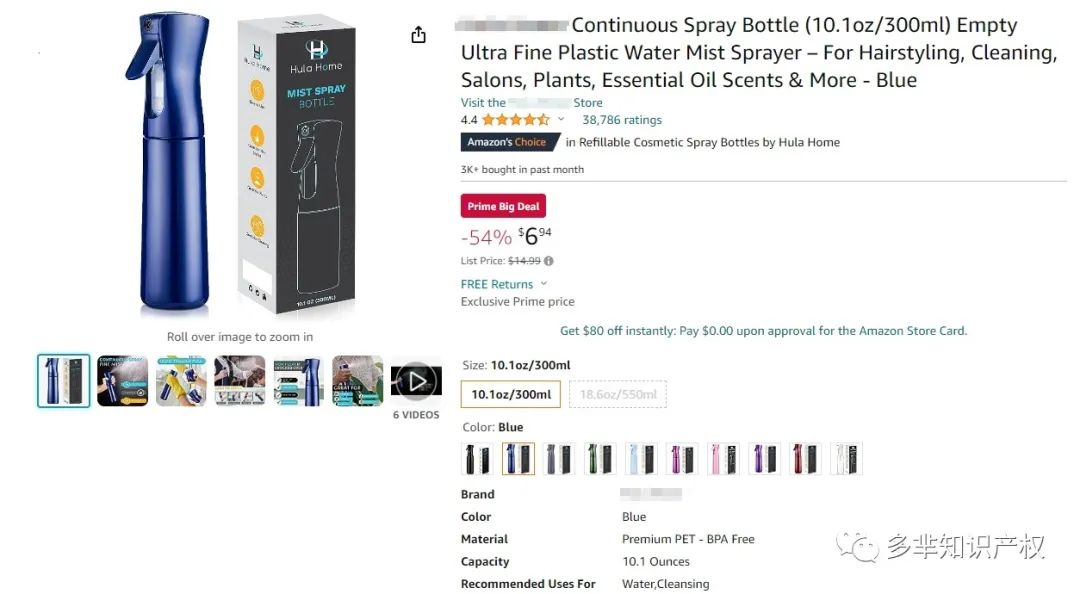The height and width of the screenshot is (594, 1080).
Task: Click the share icon beside product image
Action: pyautogui.click(x=418, y=35)
